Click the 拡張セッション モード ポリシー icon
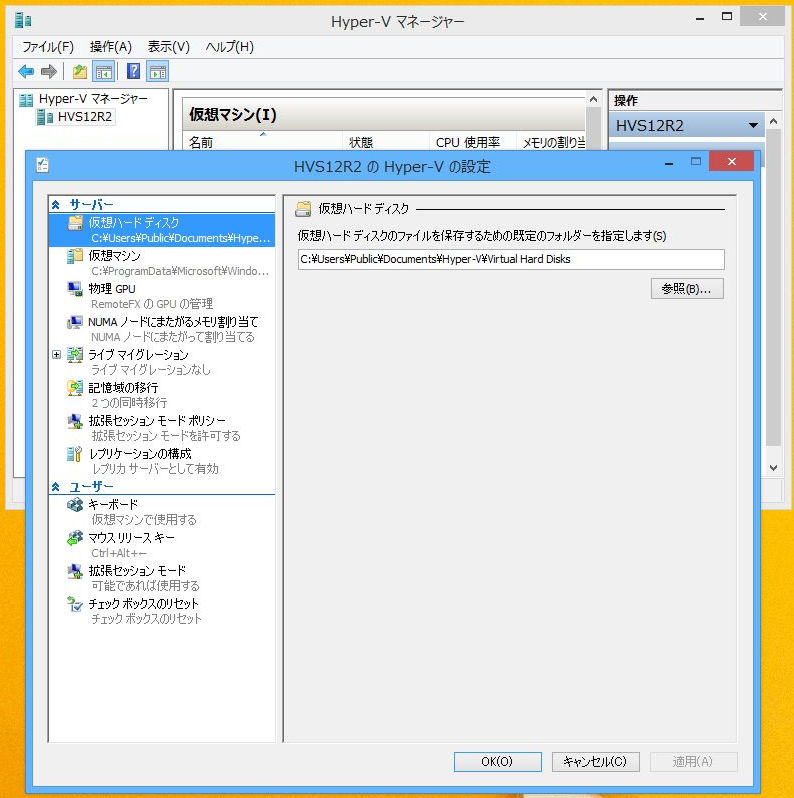The image size is (794, 798). coord(75,421)
